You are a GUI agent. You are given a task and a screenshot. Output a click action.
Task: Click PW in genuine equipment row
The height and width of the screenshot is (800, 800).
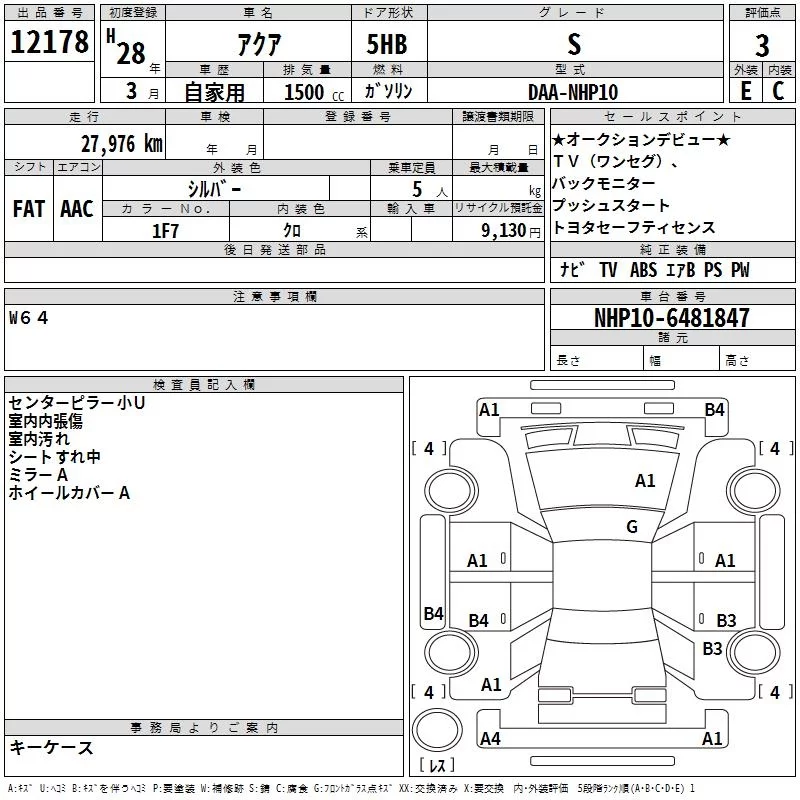[740, 269]
